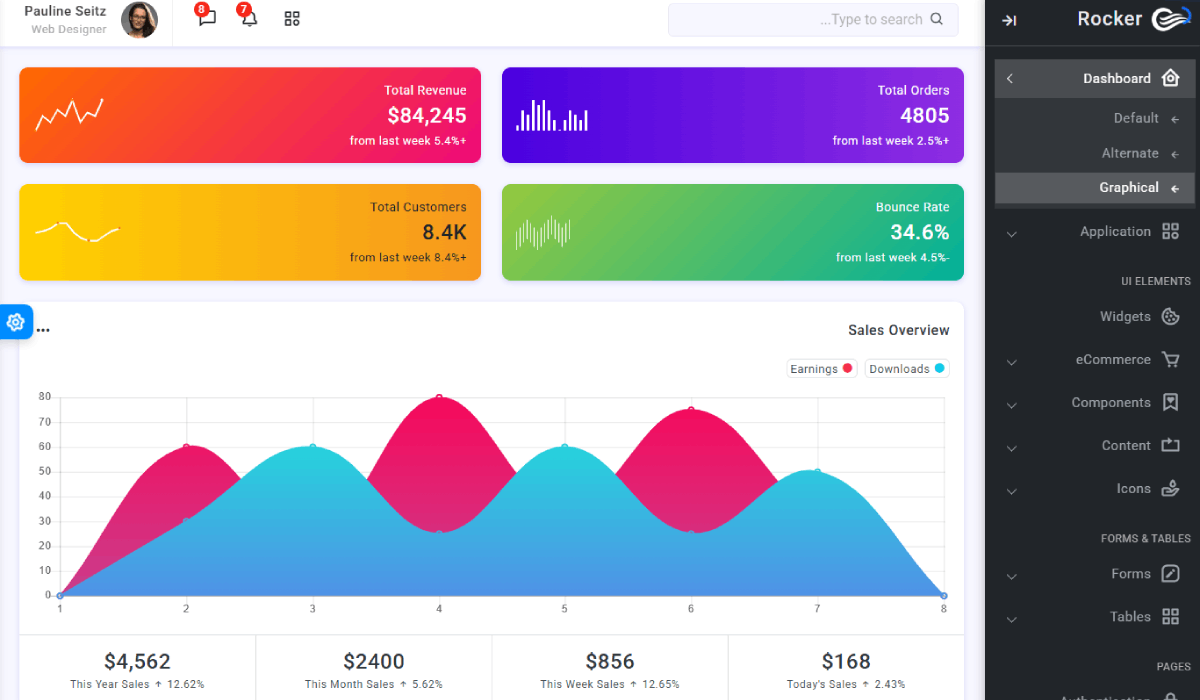Click the Widgets cookie icon
The image size is (1200, 700).
1171,316
